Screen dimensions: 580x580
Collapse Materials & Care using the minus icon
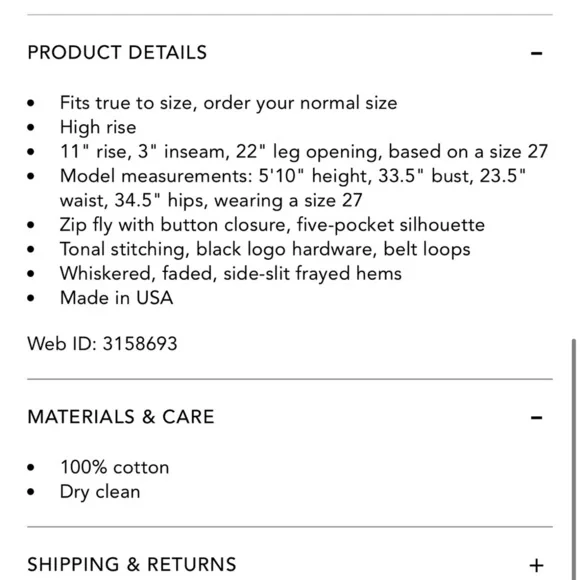coord(536,418)
